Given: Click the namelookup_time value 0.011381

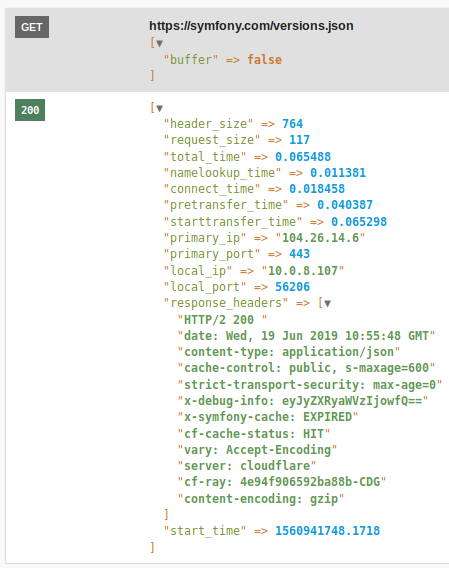Looking at the screenshot, I should pyautogui.click(x=338, y=173).
